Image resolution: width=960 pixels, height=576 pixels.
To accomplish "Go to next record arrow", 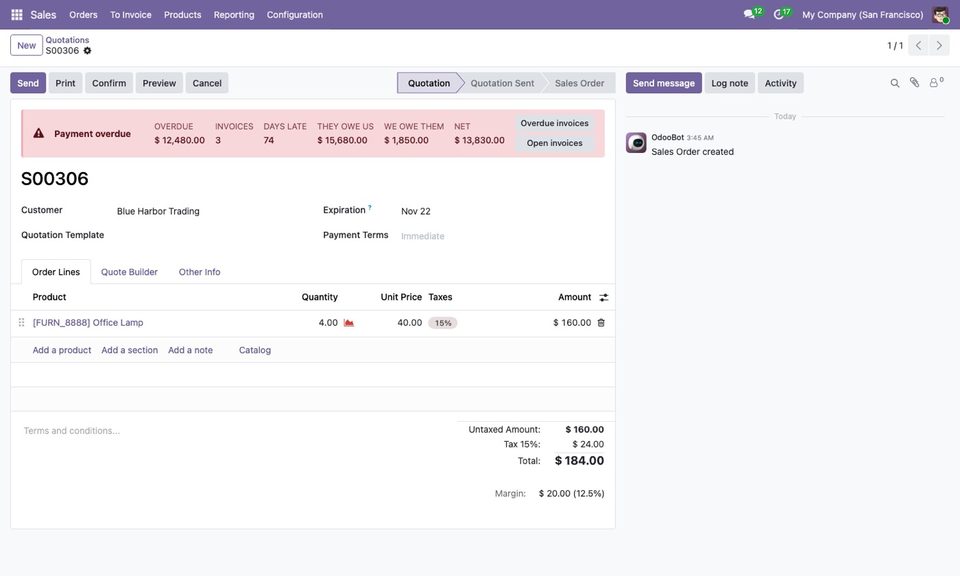I will click(x=939, y=45).
